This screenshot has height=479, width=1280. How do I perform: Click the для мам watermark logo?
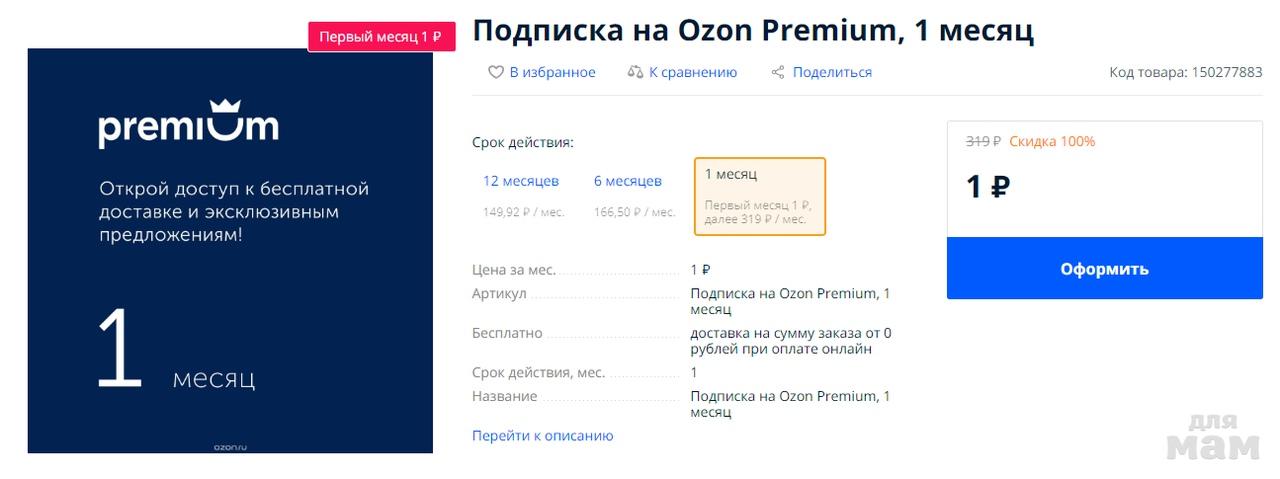[x=1215, y=438]
